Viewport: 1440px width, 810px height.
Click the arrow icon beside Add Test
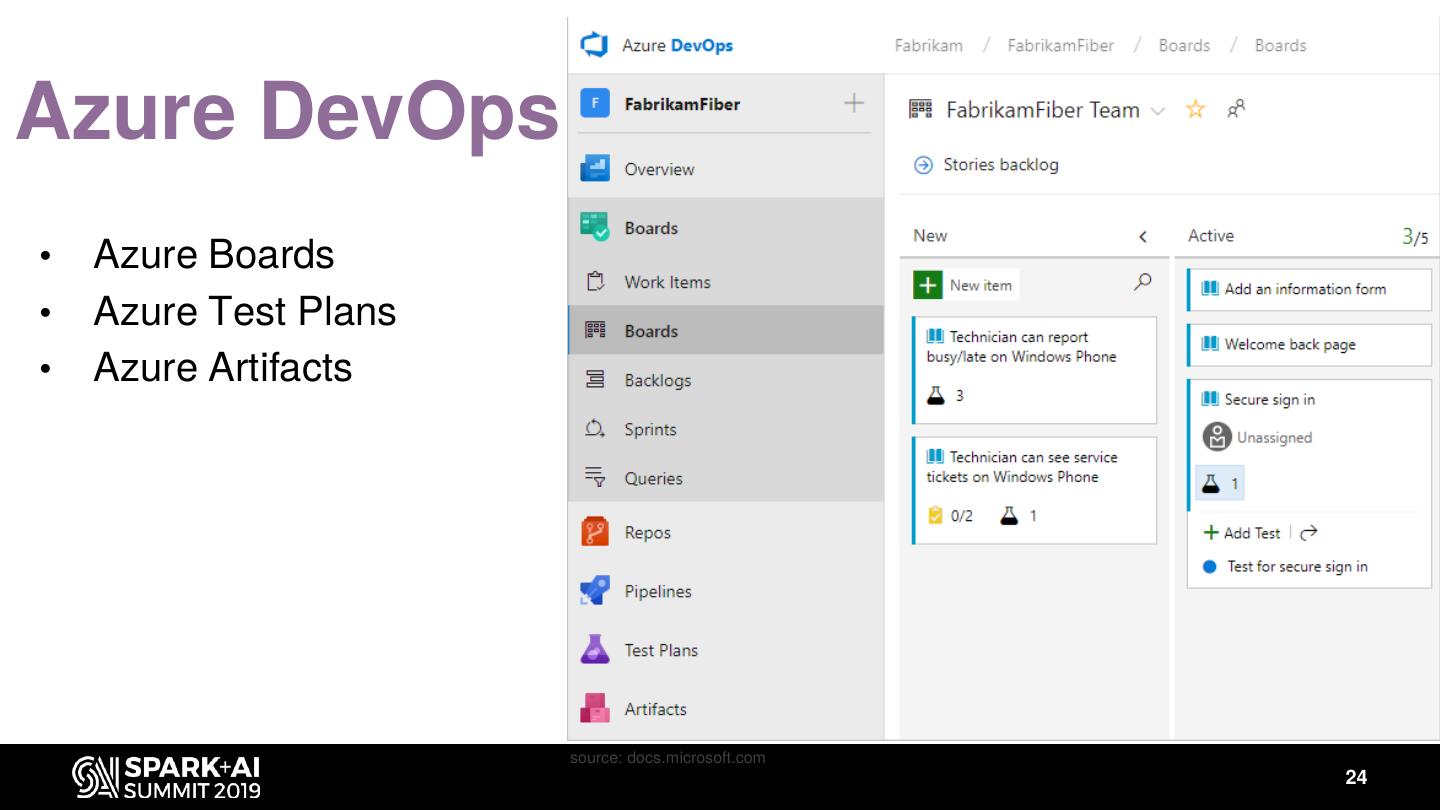pyautogui.click(x=1309, y=533)
